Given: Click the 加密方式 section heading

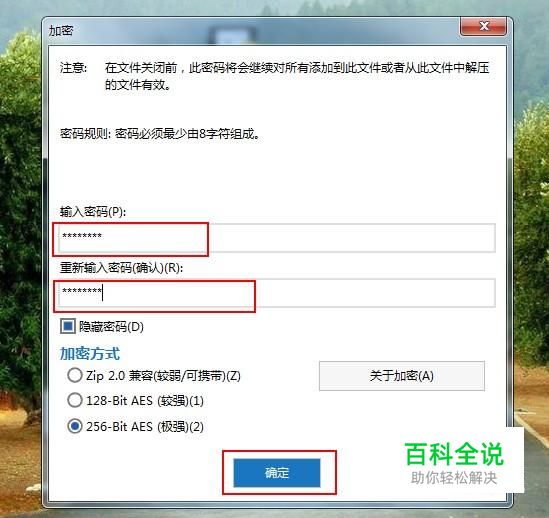Looking at the screenshot, I should point(90,353).
